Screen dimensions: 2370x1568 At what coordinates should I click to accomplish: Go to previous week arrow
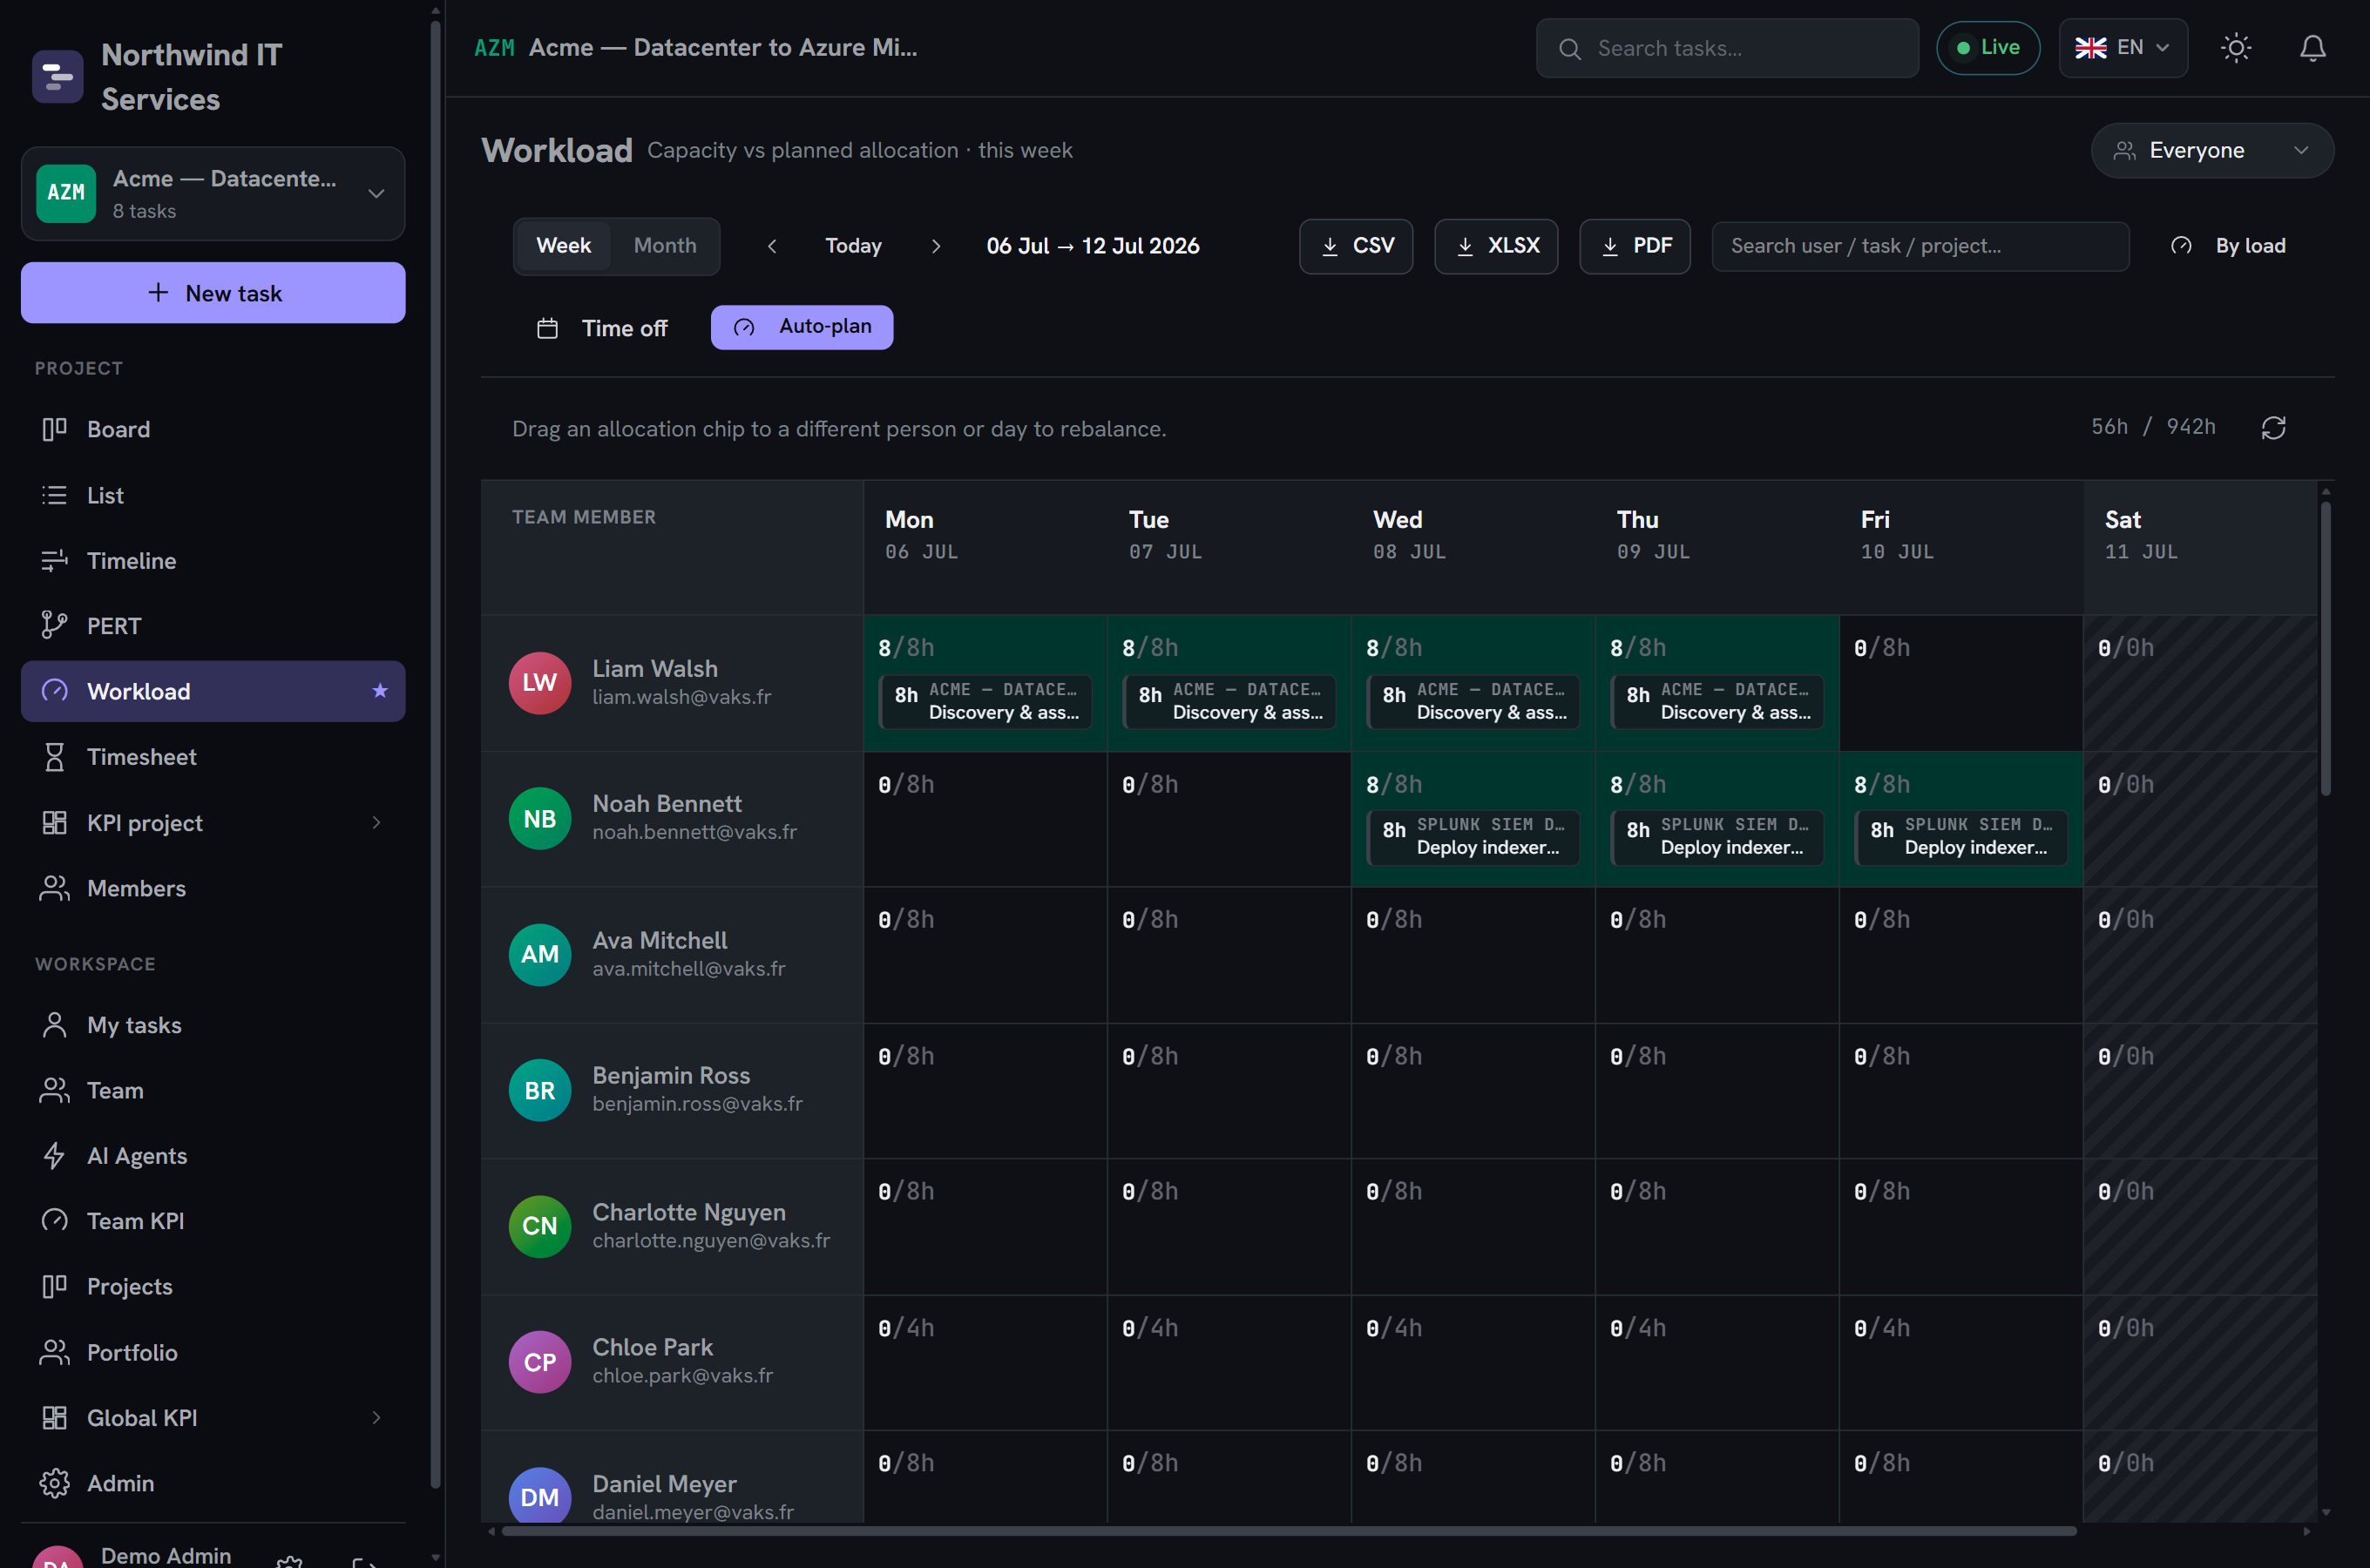click(772, 246)
